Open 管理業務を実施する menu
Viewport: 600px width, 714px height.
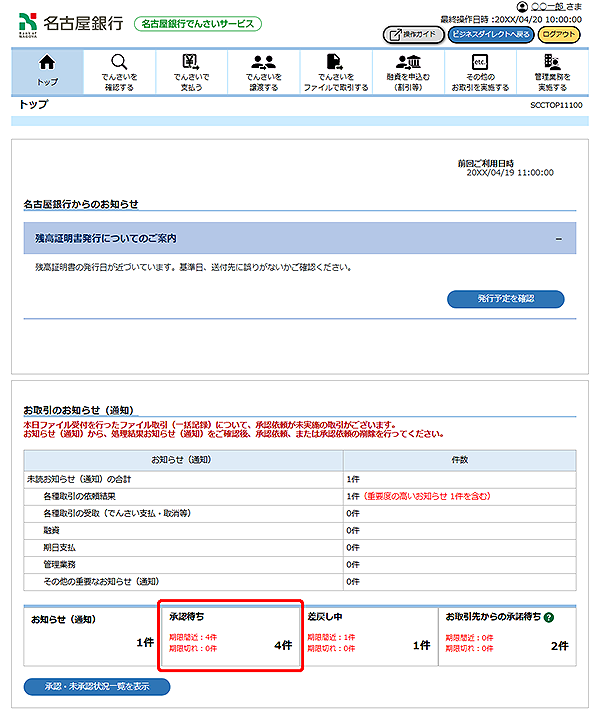(x=552, y=71)
